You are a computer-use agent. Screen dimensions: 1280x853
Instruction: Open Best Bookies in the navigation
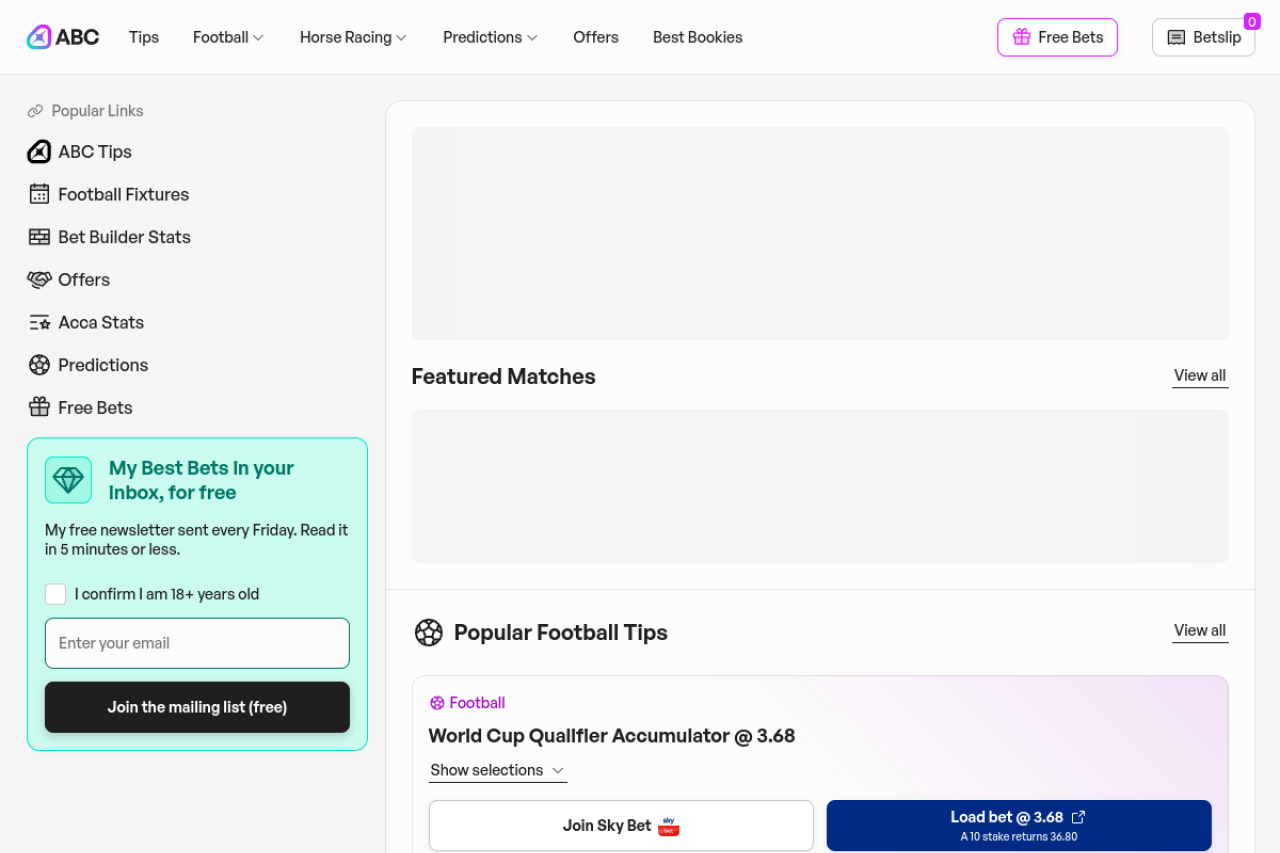coord(697,37)
